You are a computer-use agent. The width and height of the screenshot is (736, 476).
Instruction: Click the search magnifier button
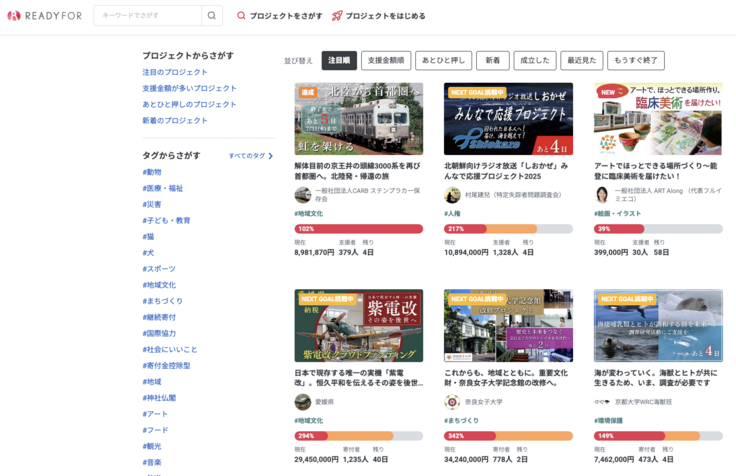click(212, 16)
